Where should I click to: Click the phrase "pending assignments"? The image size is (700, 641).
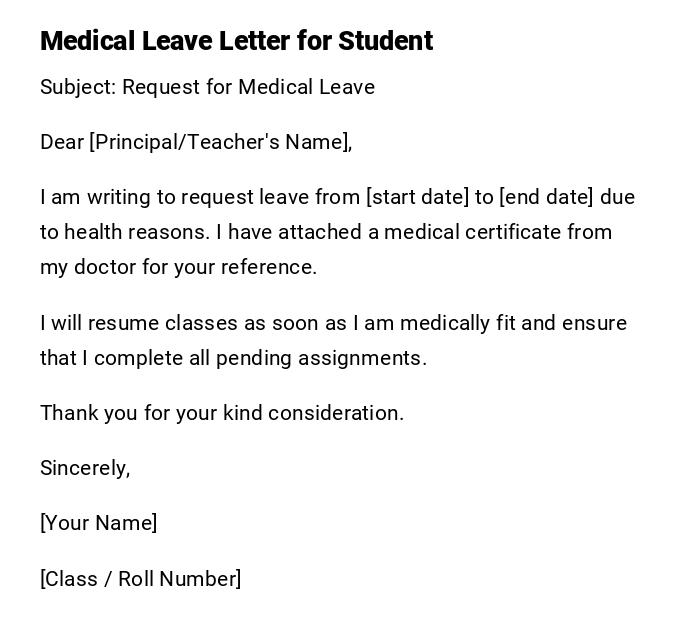[x=334, y=358]
